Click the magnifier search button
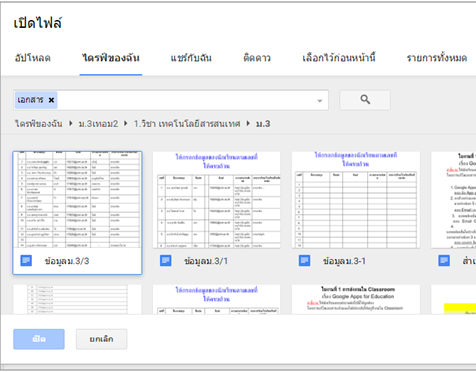 (x=365, y=100)
